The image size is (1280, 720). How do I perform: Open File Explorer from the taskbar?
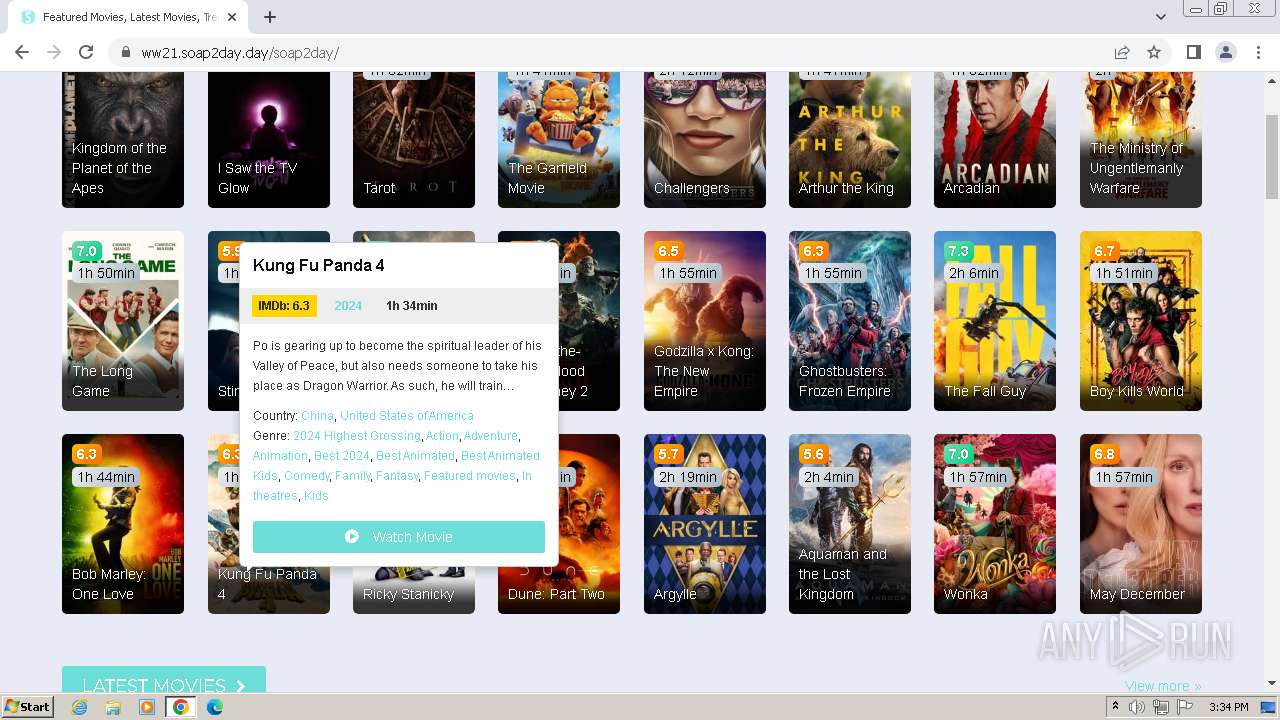[113, 707]
